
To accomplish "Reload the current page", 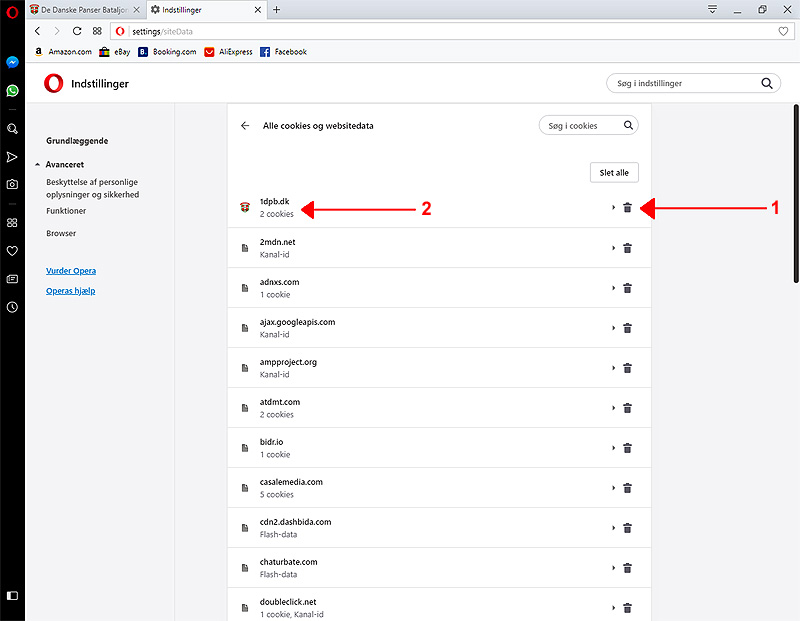I will coord(77,31).
